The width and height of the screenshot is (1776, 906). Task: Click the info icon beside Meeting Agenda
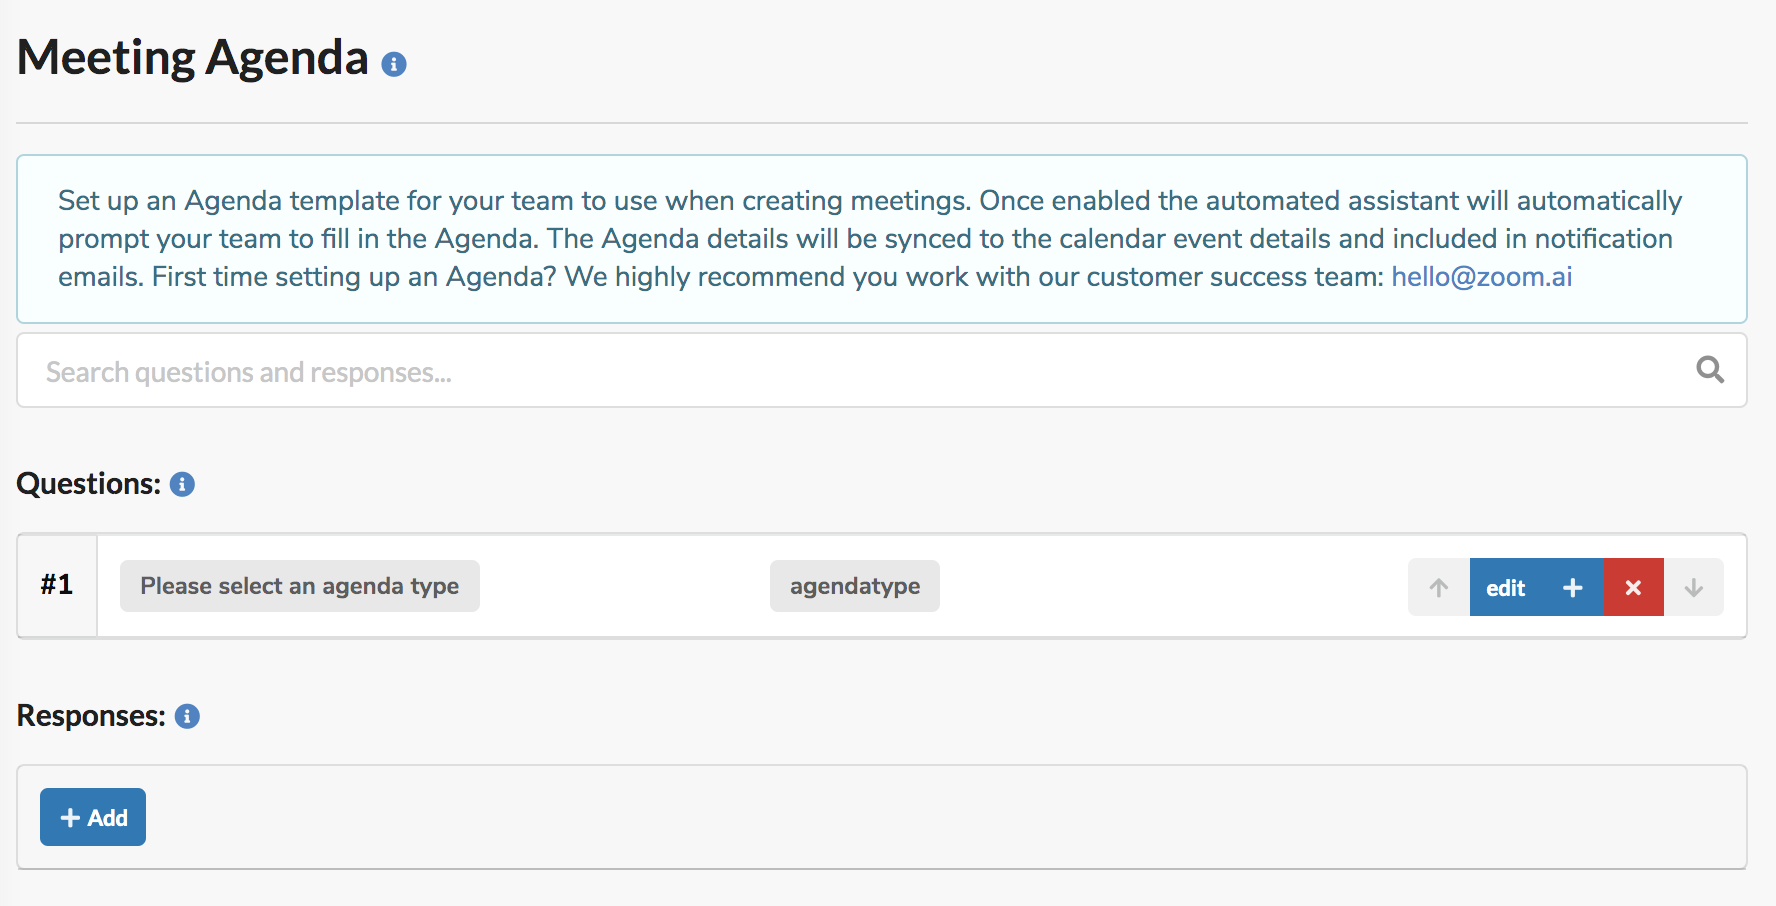coord(394,65)
